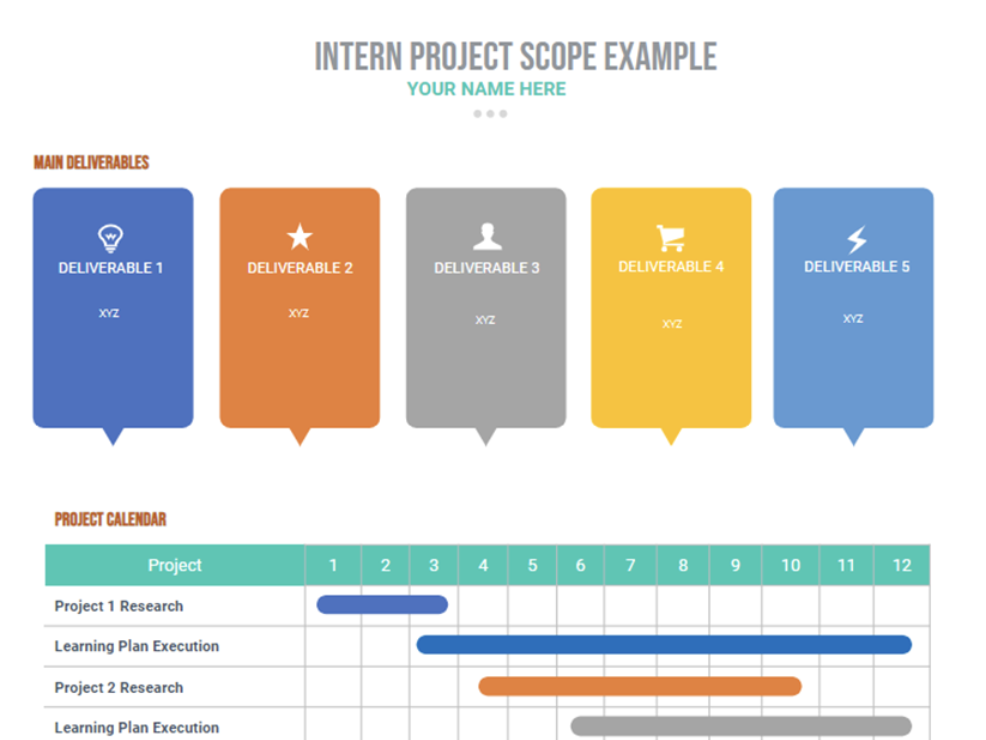Viewport: 986px width, 740px height.
Task: Click the orange Project 2 Research bar
Action: [640, 686]
